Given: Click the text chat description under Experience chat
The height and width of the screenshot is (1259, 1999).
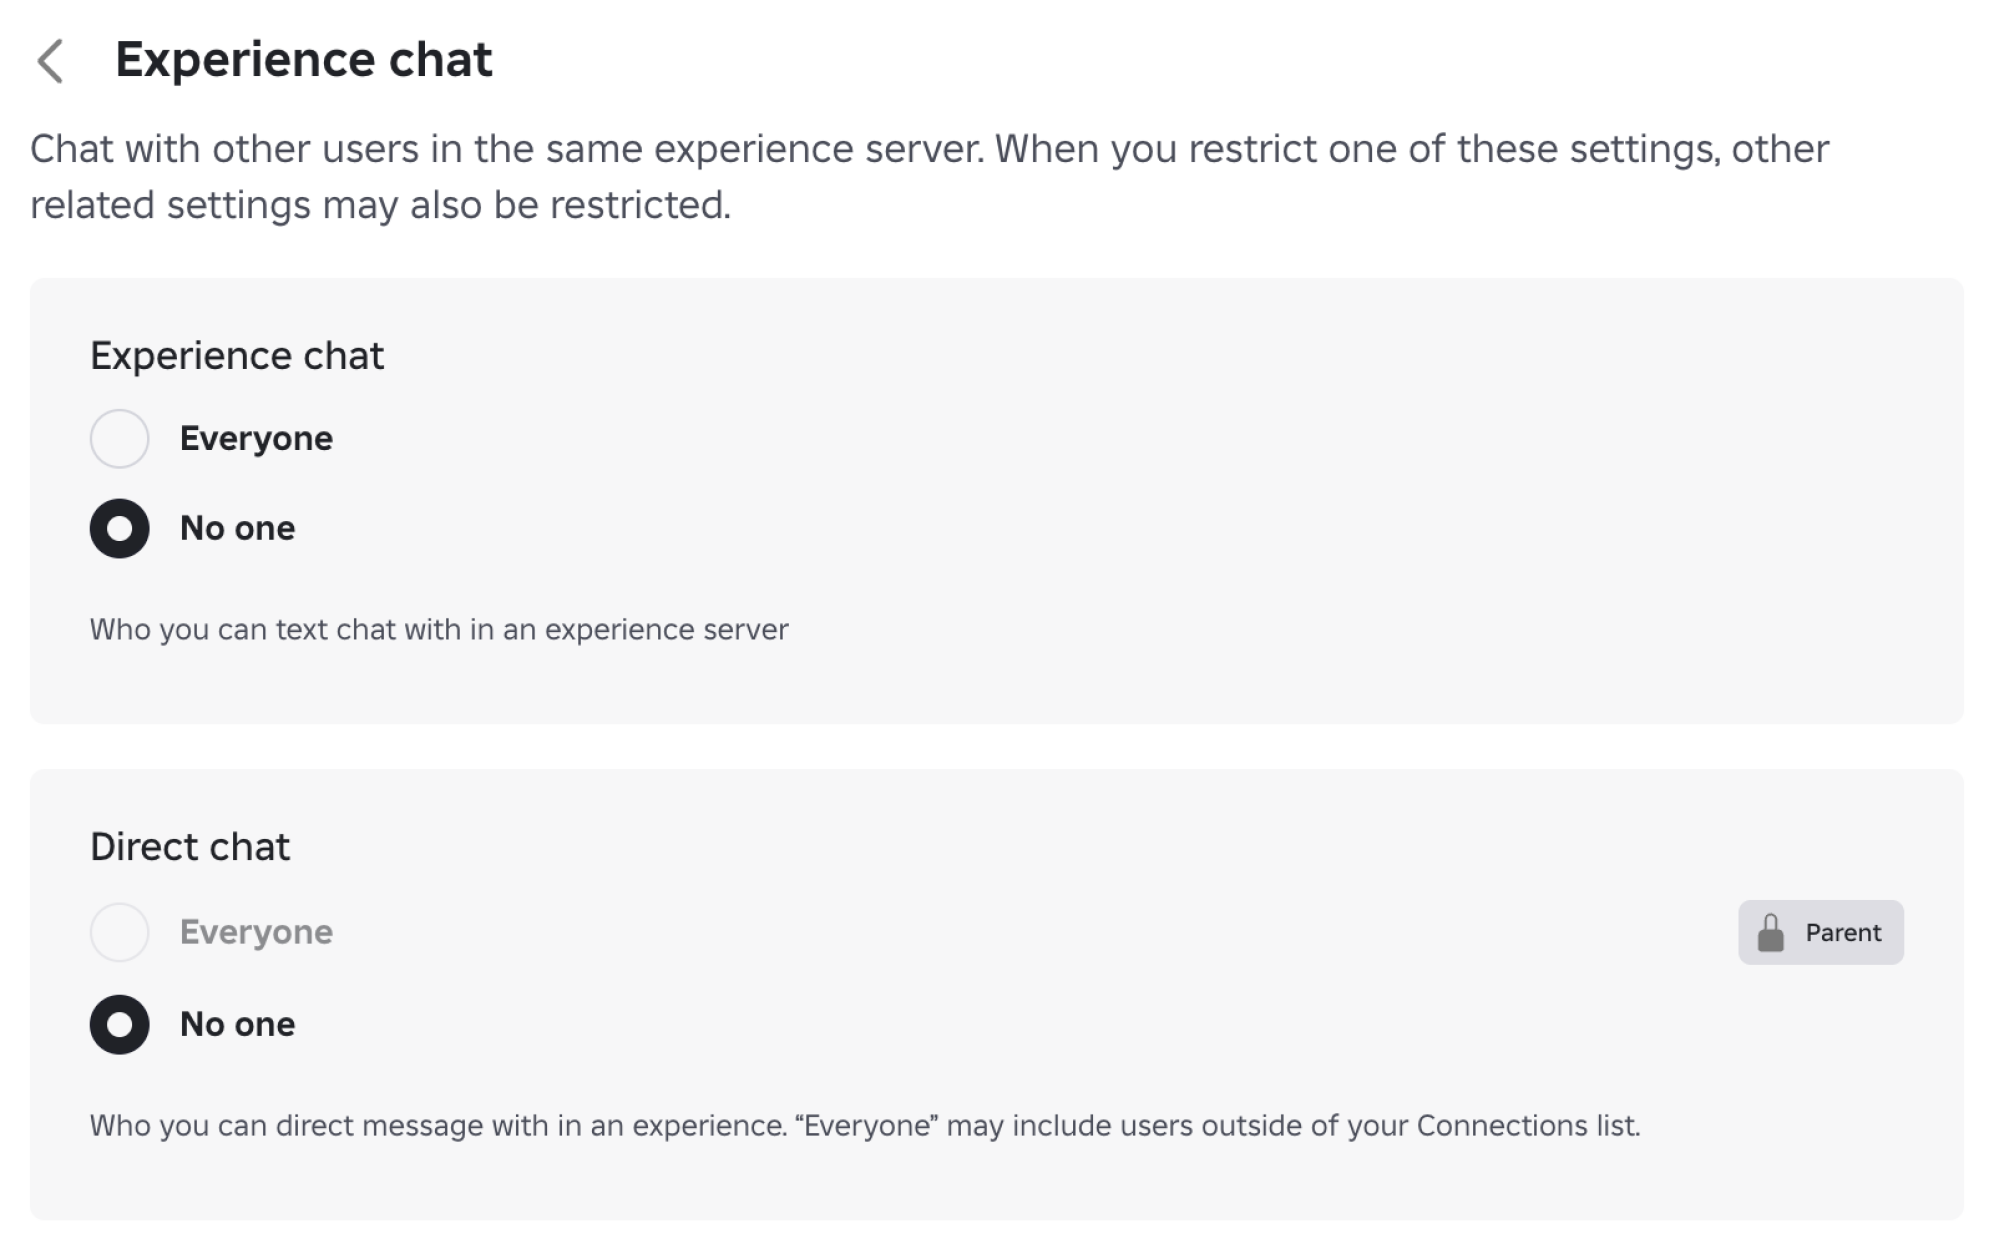Looking at the screenshot, I should point(439,630).
